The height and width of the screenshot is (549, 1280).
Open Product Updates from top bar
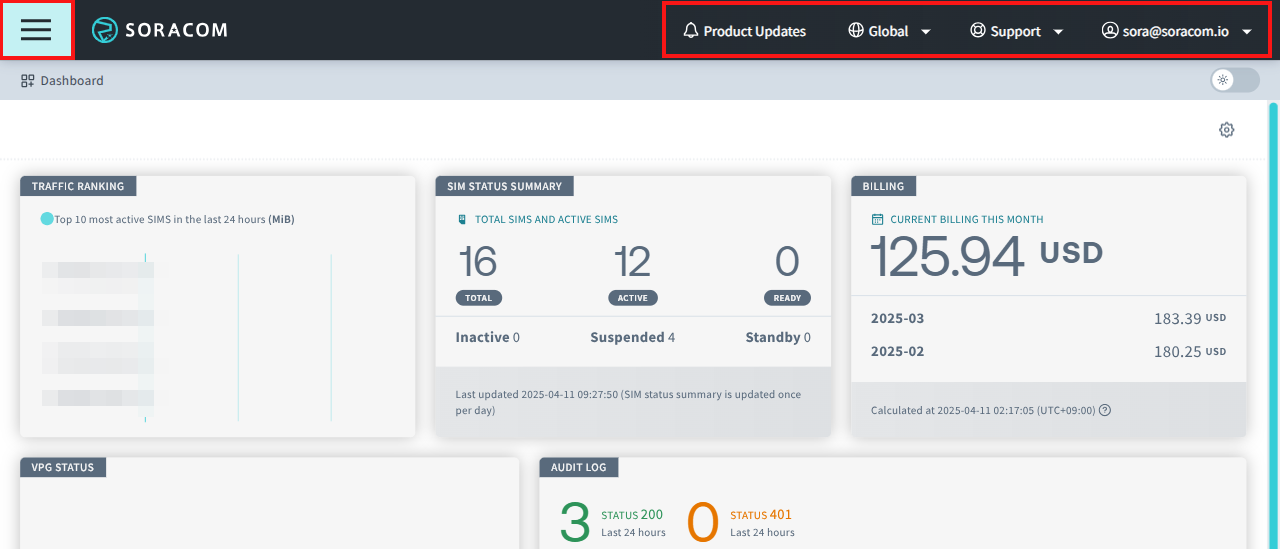[x=754, y=31]
